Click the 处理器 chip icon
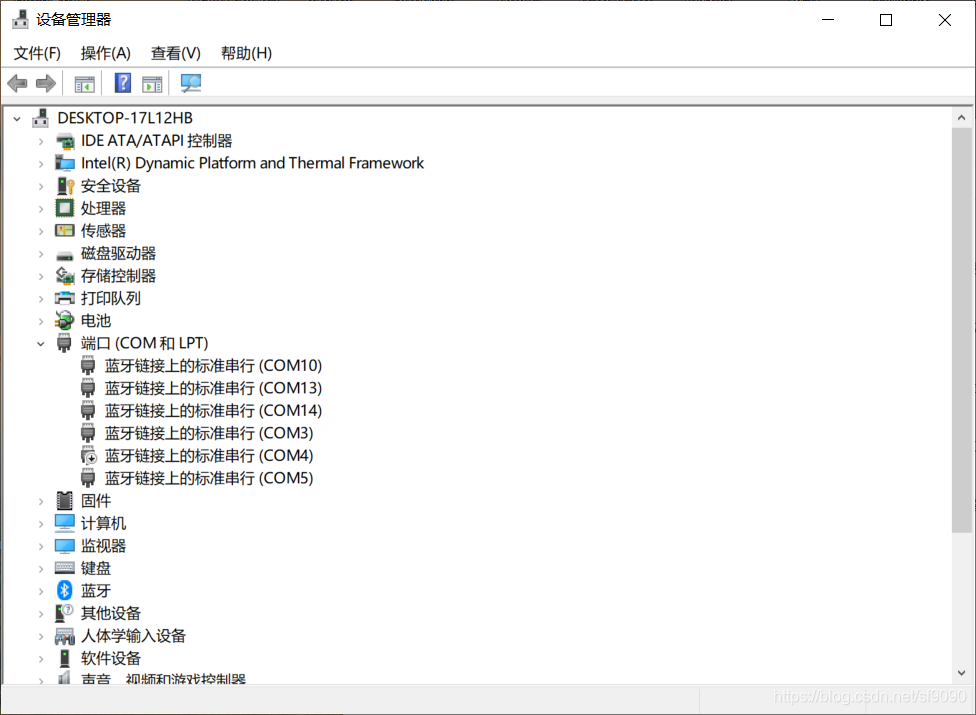Image resolution: width=976 pixels, height=715 pixels. point(65,208)
